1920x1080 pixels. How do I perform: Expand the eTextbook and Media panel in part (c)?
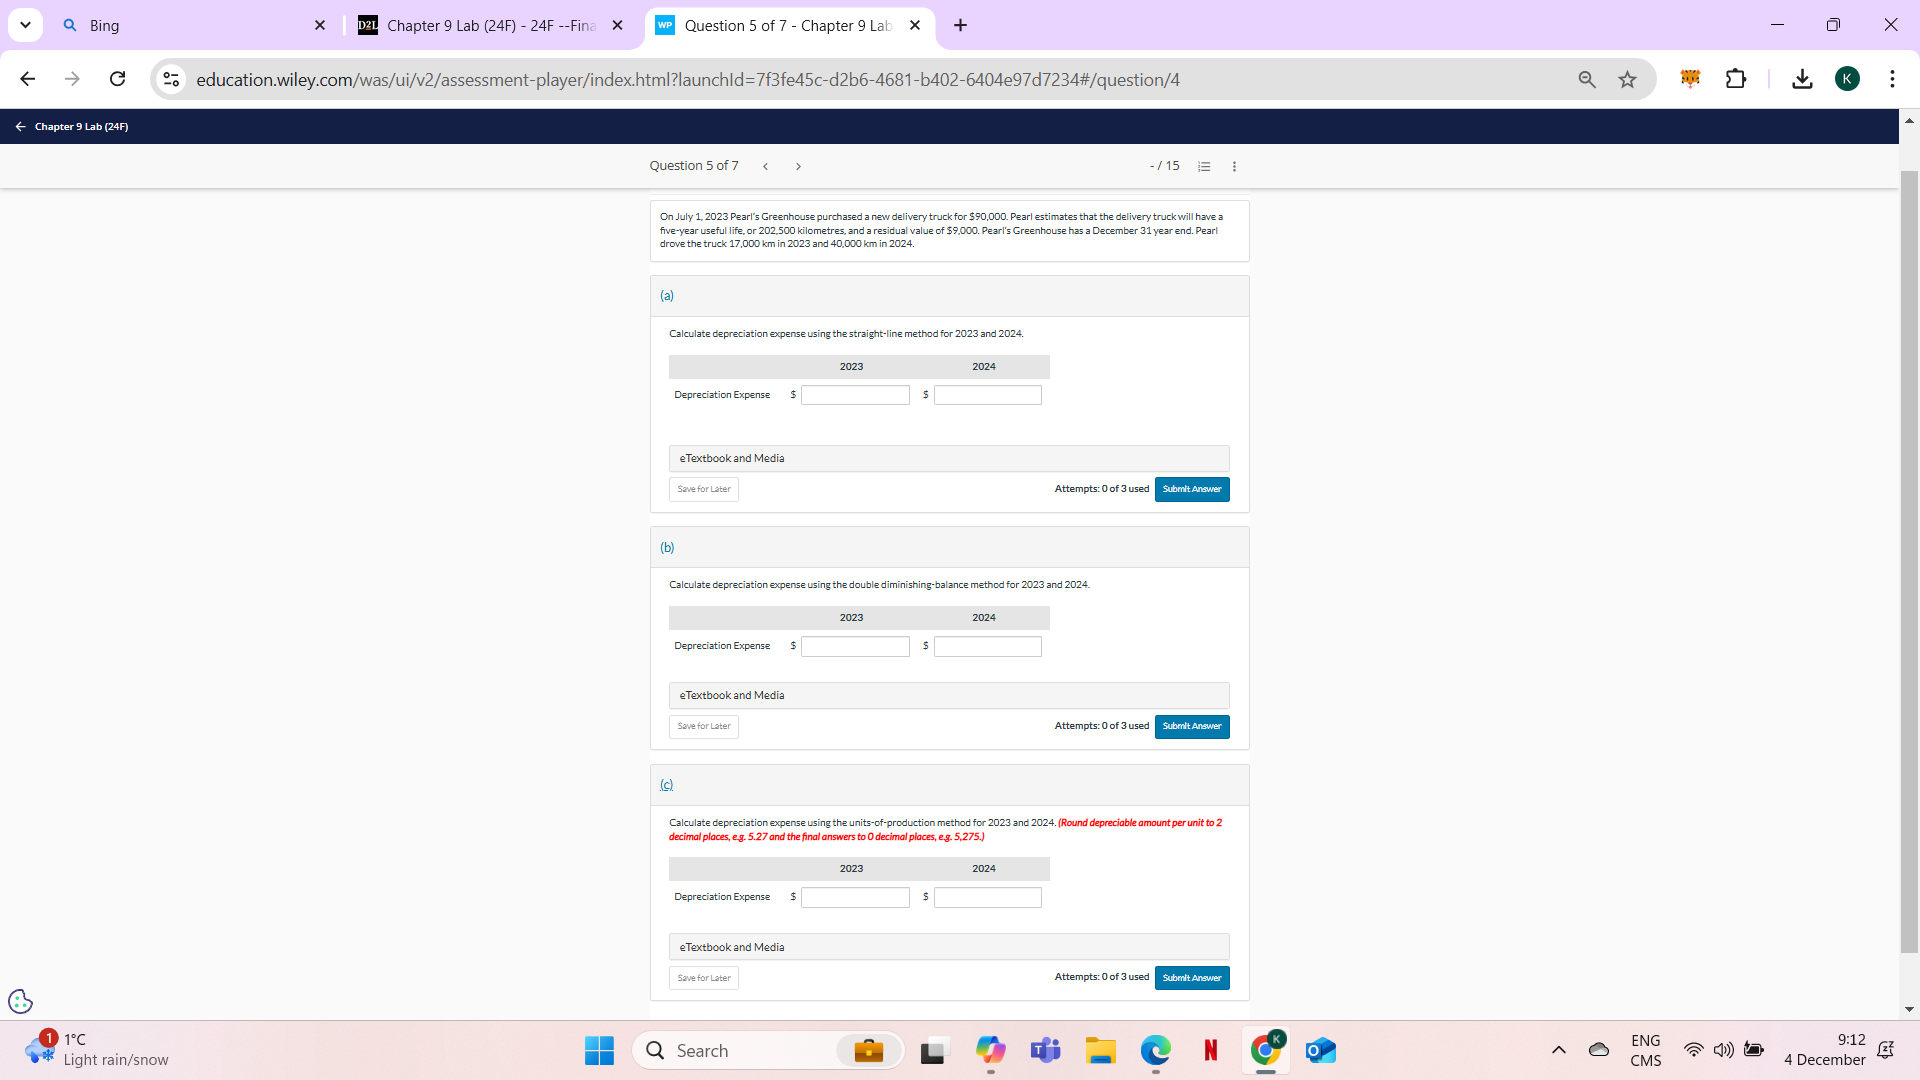pyautogui.click(x=948, y=946)
